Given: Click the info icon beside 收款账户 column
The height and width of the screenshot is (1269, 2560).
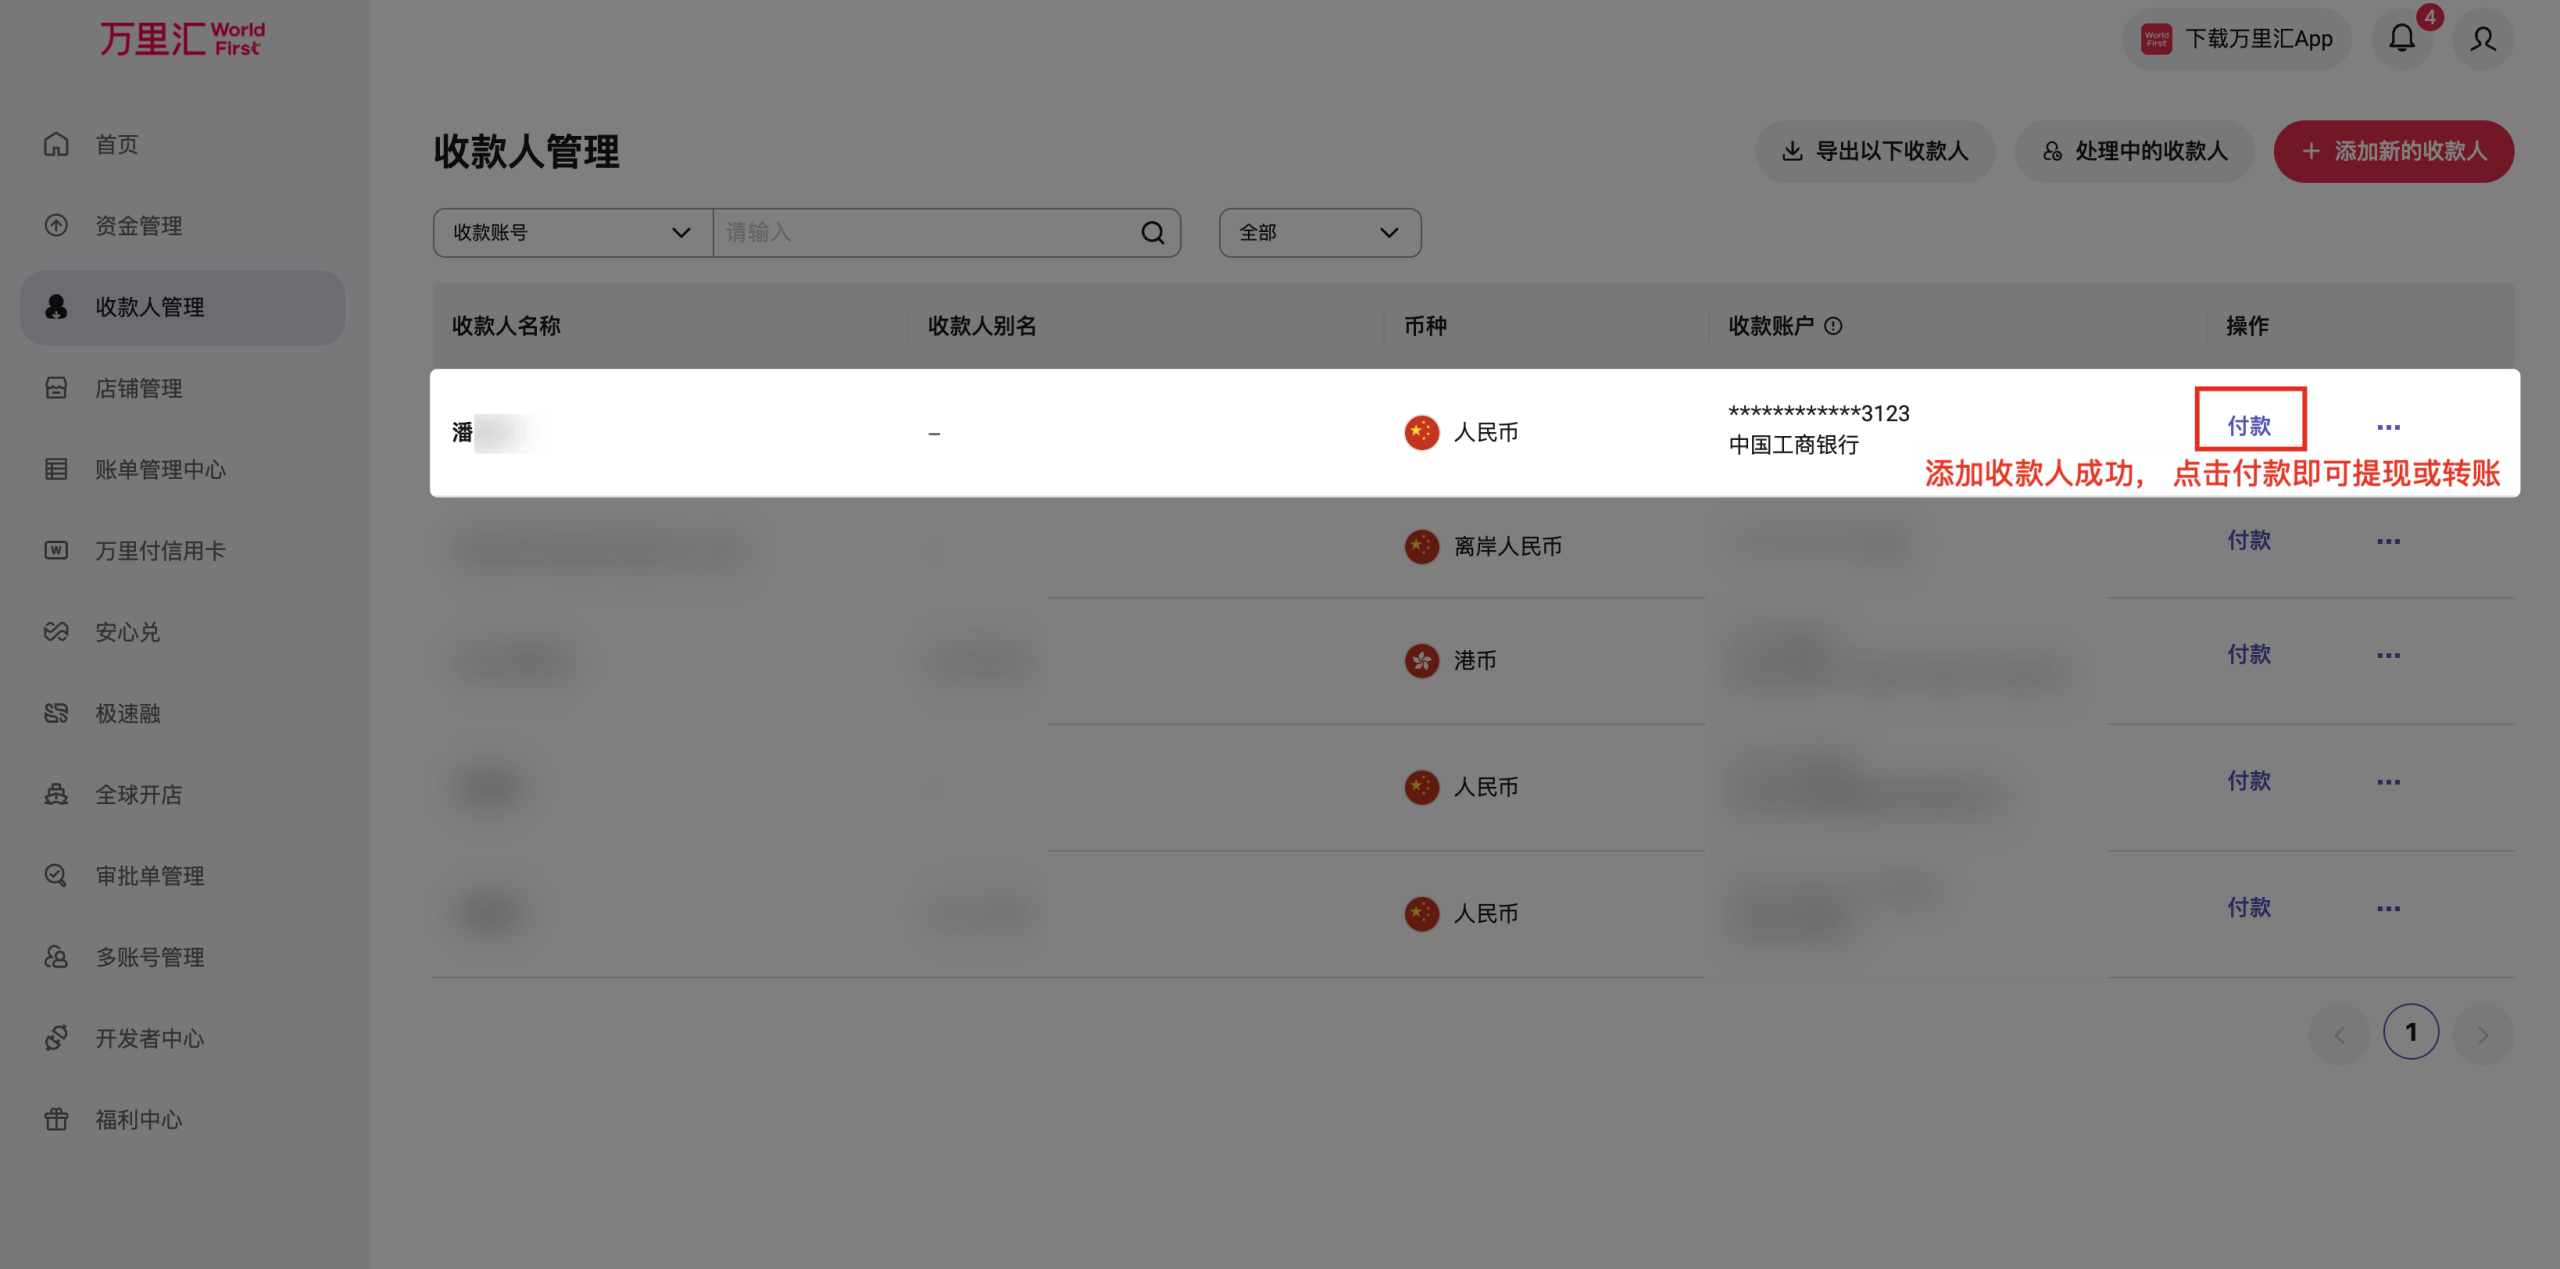Looking at the screenshot, I should (x=1834, y=325).
